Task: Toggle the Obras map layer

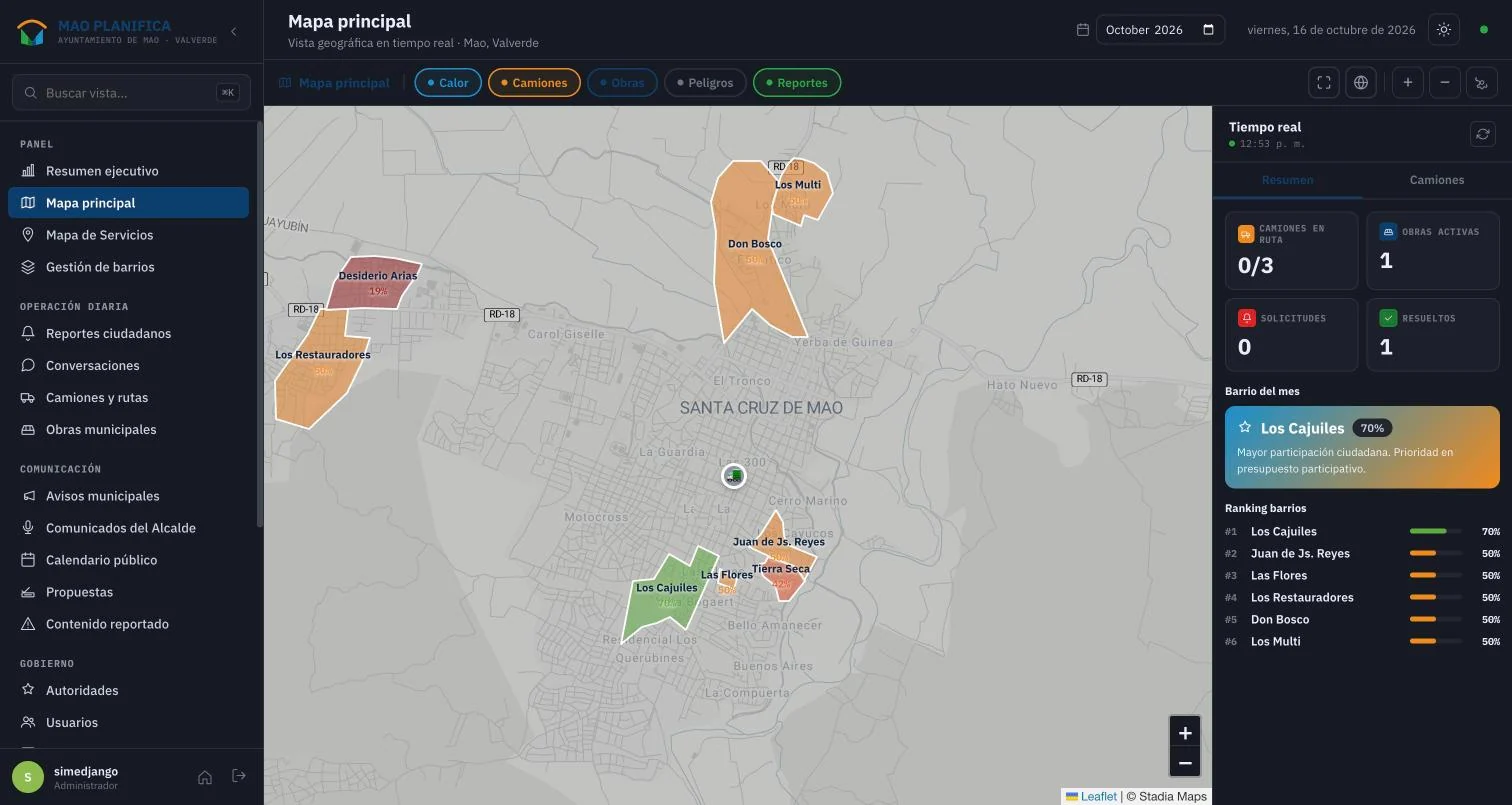Action: [622, 83]
